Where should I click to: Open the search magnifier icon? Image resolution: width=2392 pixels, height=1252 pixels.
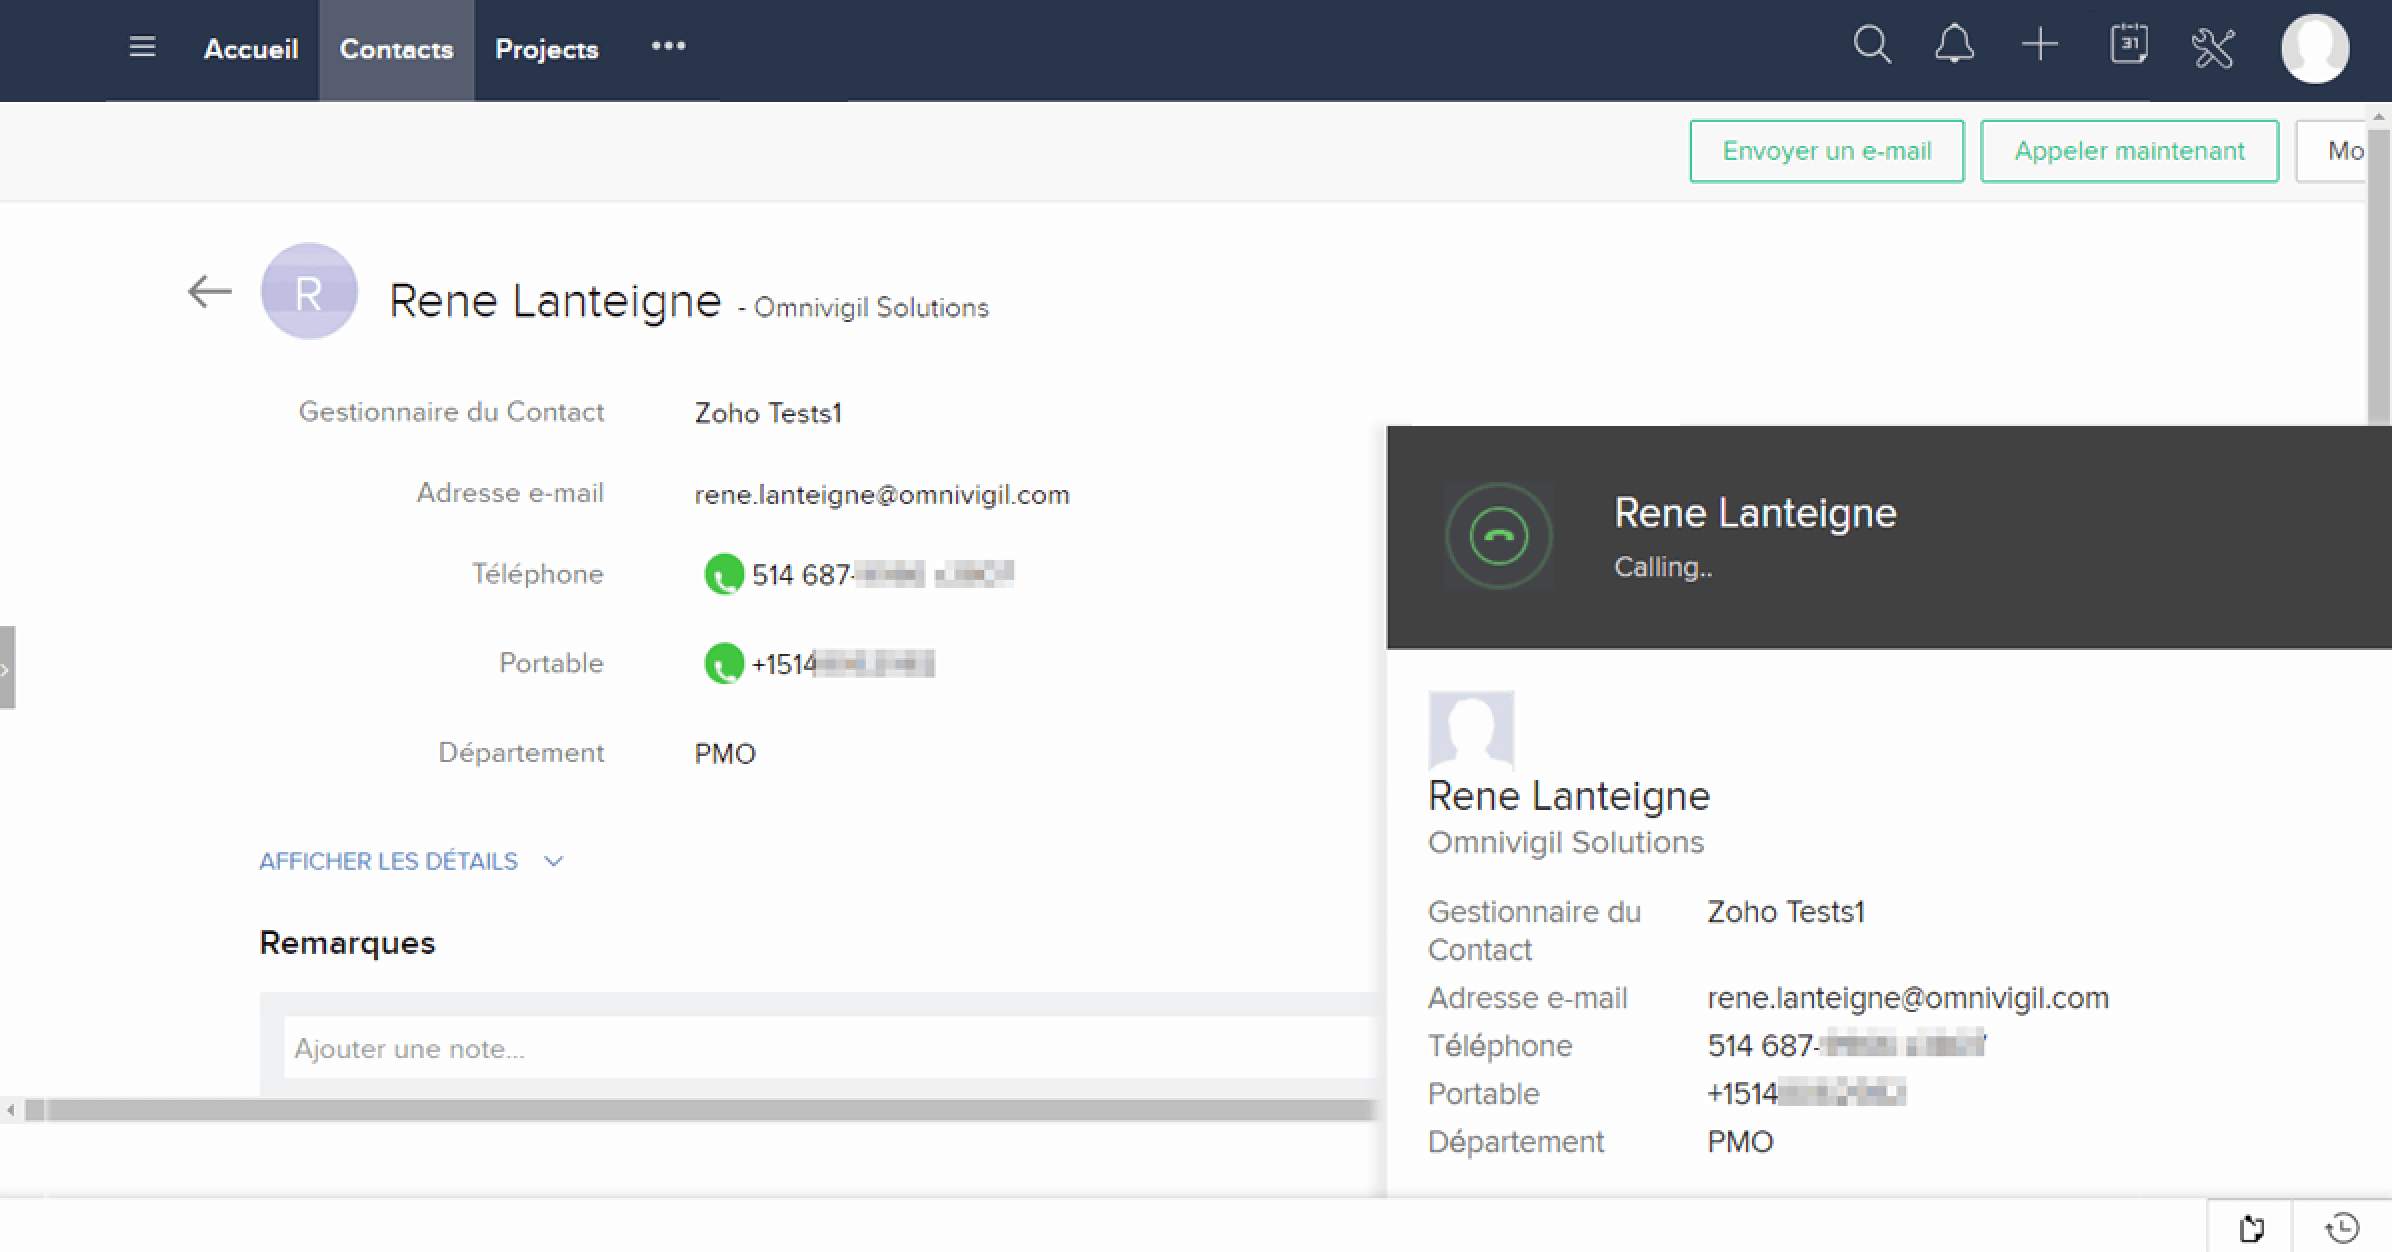pyautogui.click(x=1872, y=46)
